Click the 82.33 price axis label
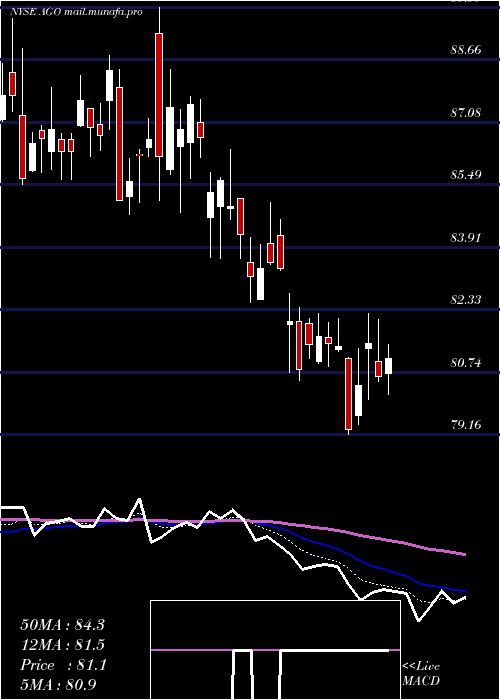Viewport: 500px width, 700px height. click(466, 299)
